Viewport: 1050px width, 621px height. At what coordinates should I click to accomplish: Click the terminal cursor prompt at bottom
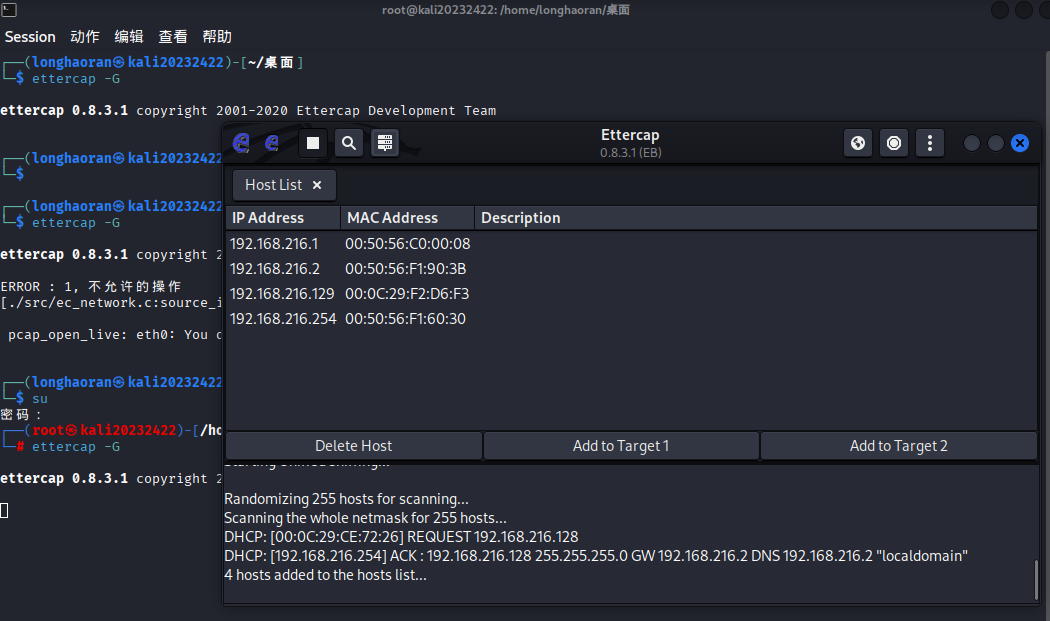4,510
